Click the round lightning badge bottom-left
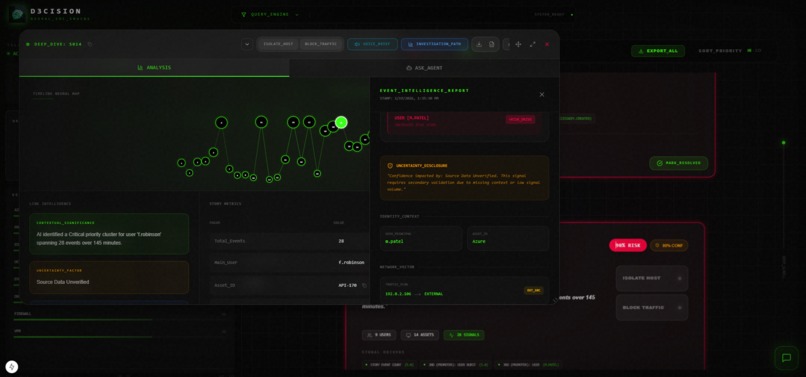 click(12, 367)
